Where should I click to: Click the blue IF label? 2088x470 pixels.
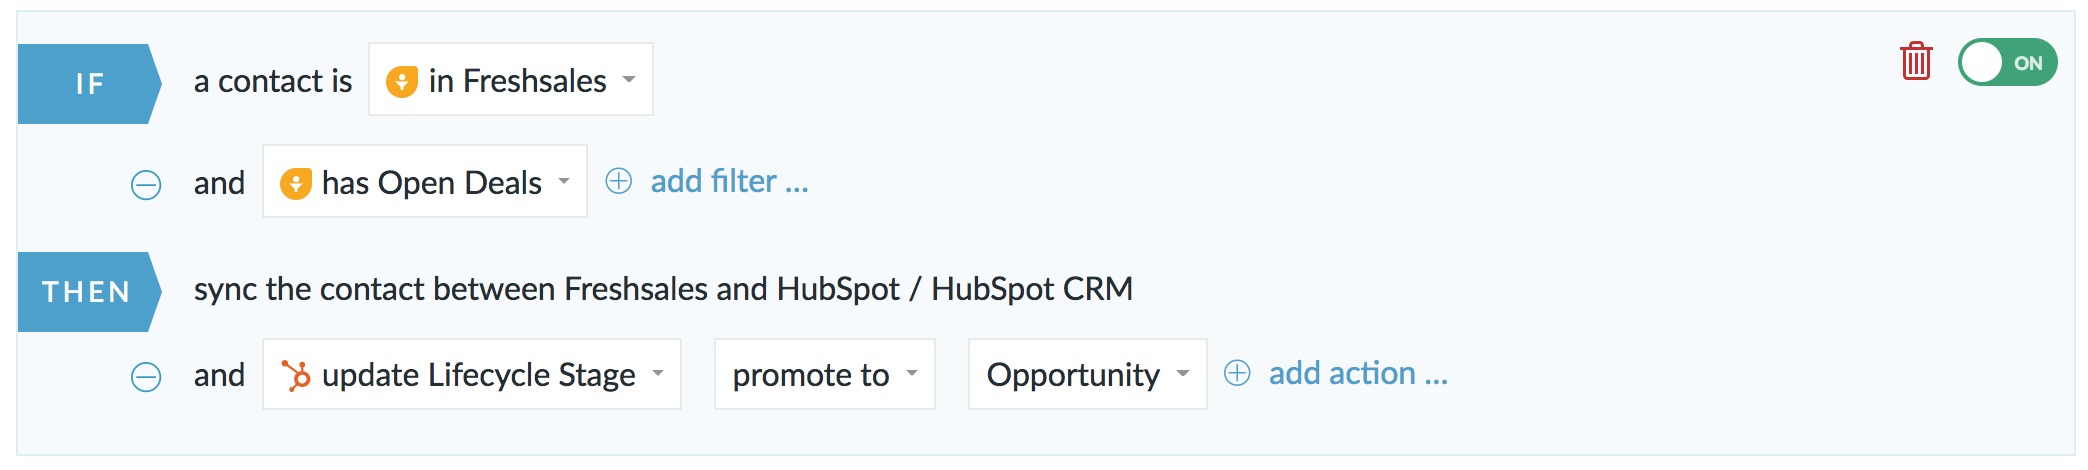coord(89,84)
